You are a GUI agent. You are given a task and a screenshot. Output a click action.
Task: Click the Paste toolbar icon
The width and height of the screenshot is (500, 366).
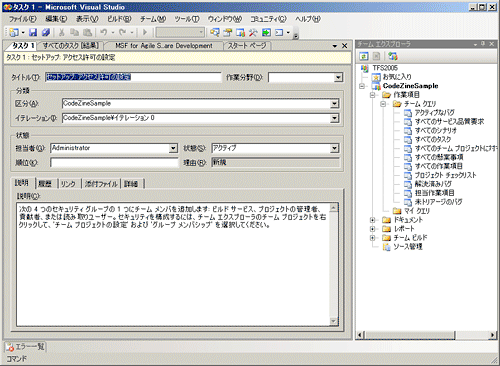coord(87,32)
